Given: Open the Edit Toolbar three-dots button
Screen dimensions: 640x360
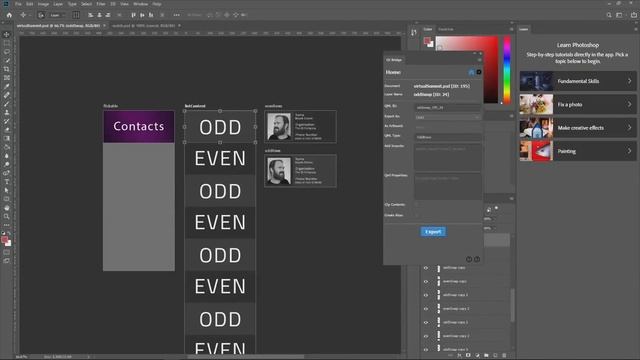Looking at the screenshot, I should 7,225.
